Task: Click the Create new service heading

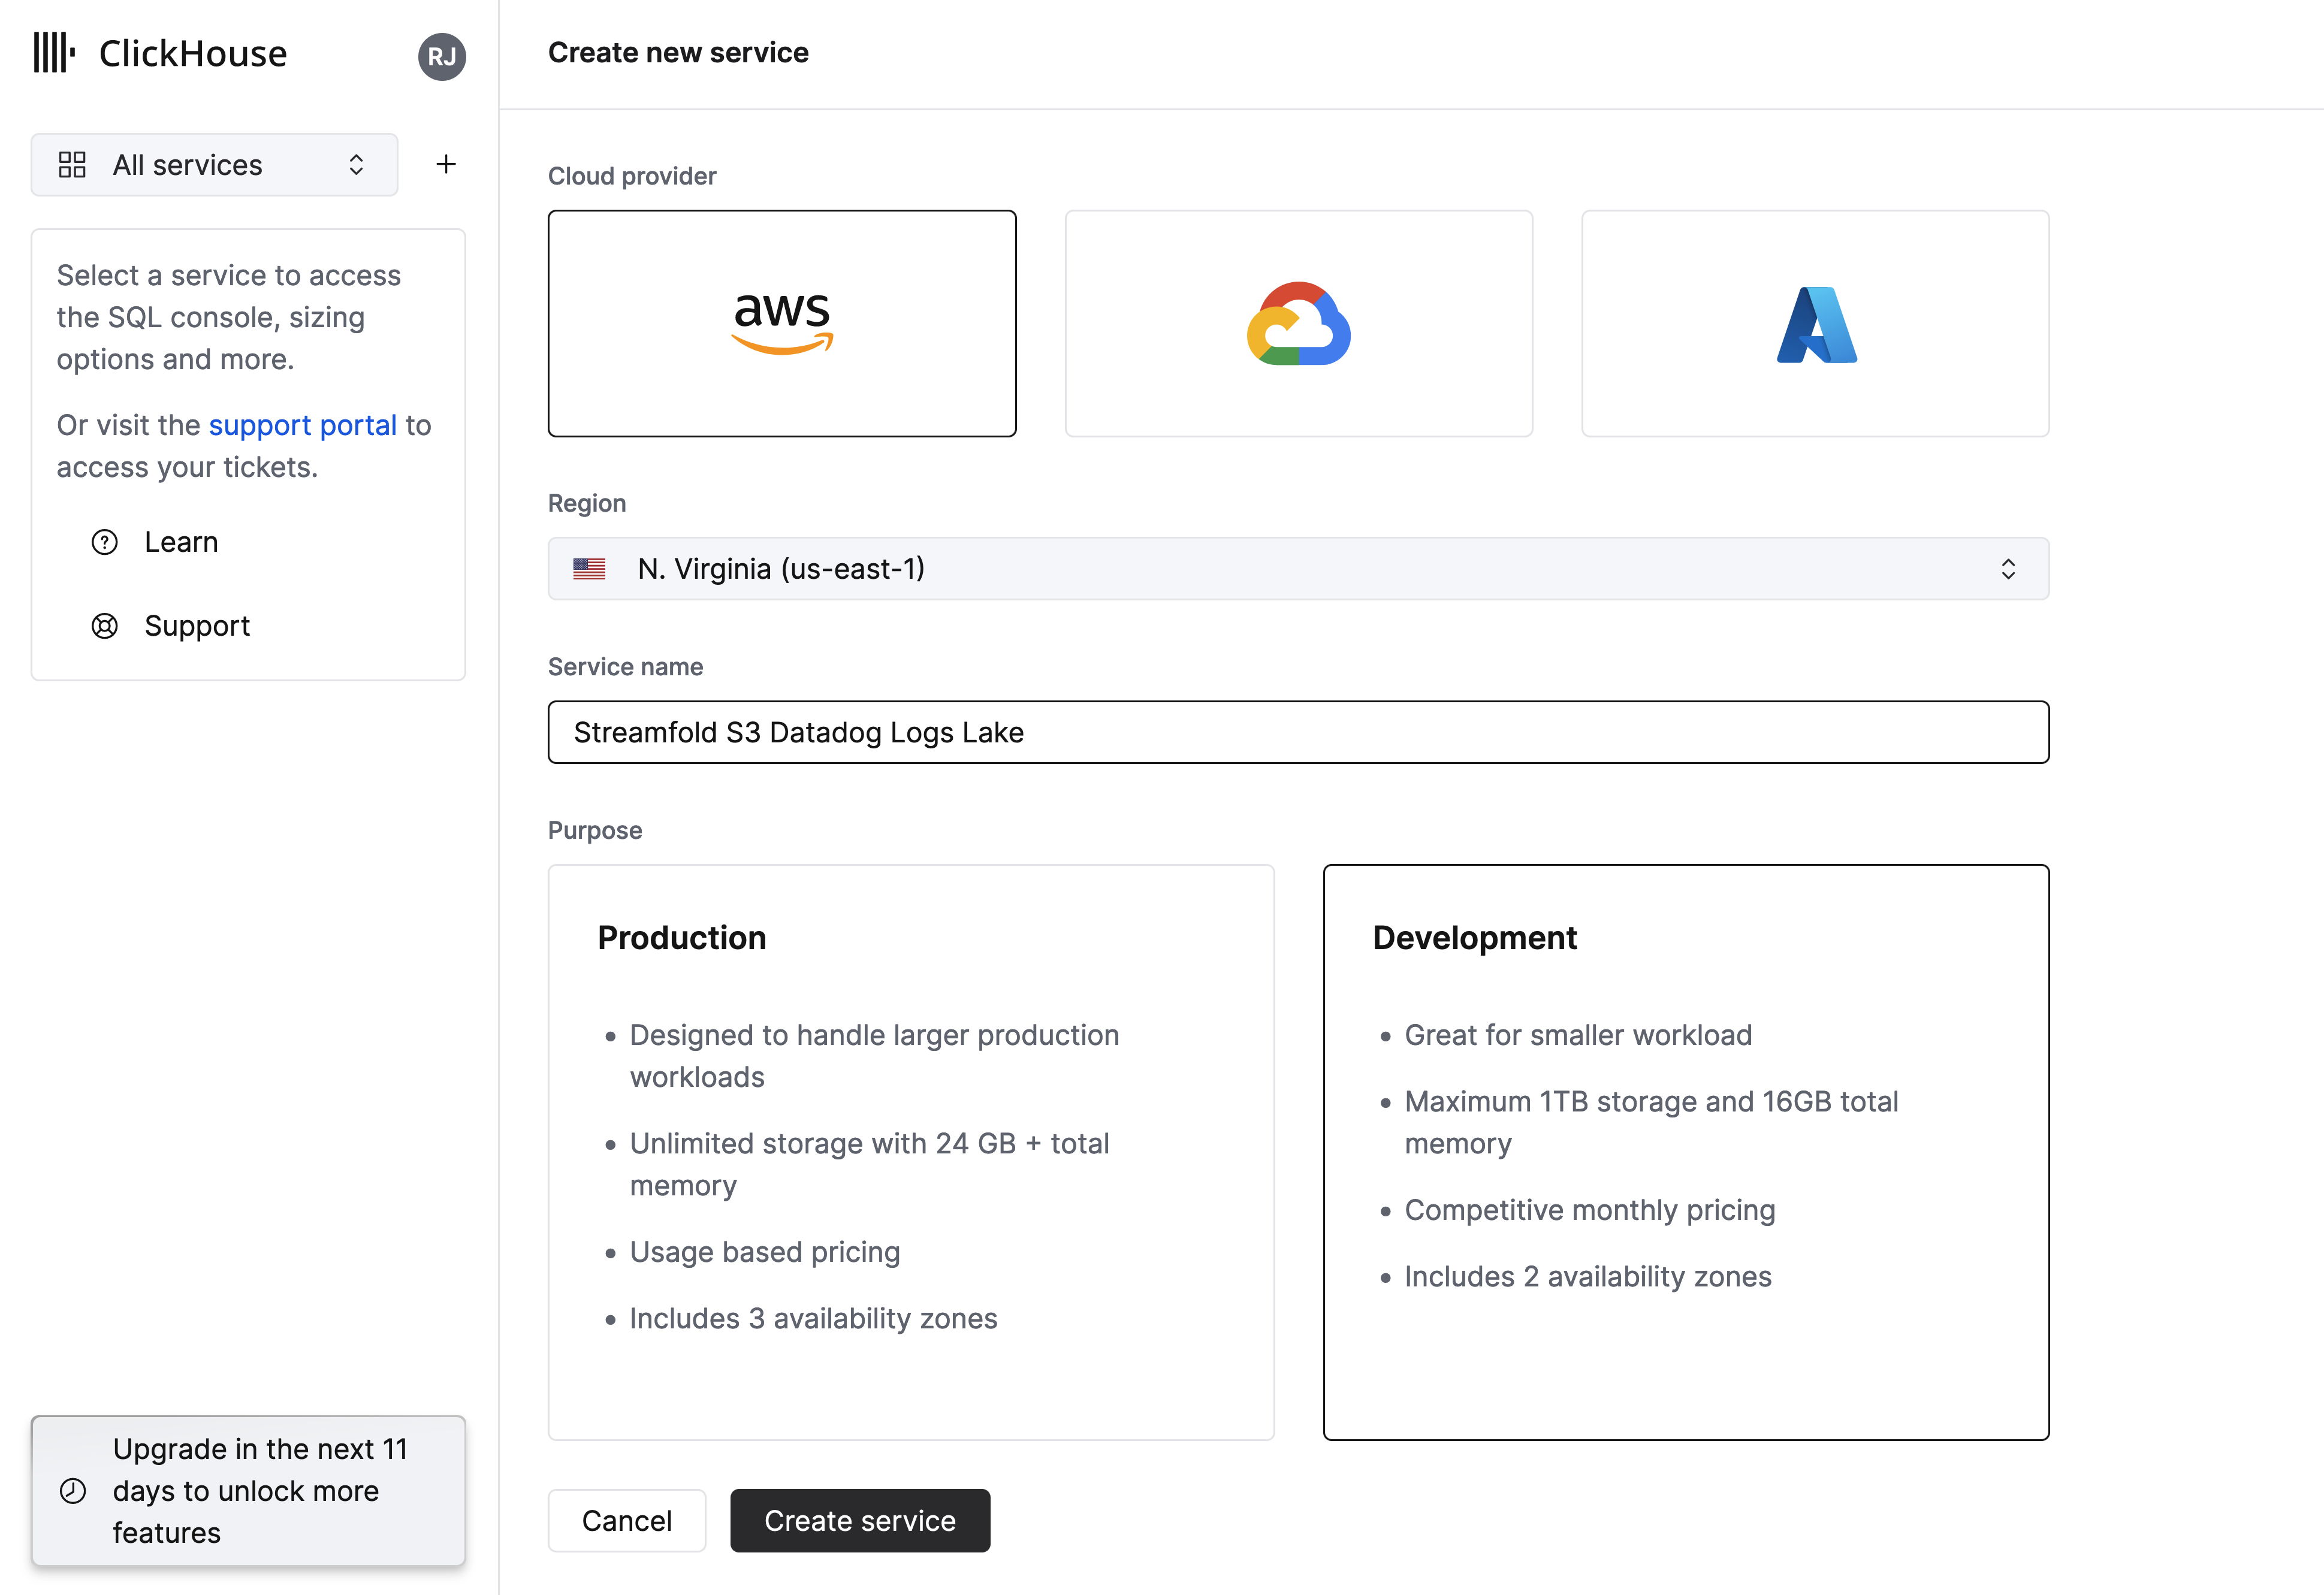Action: pos(678,52)
